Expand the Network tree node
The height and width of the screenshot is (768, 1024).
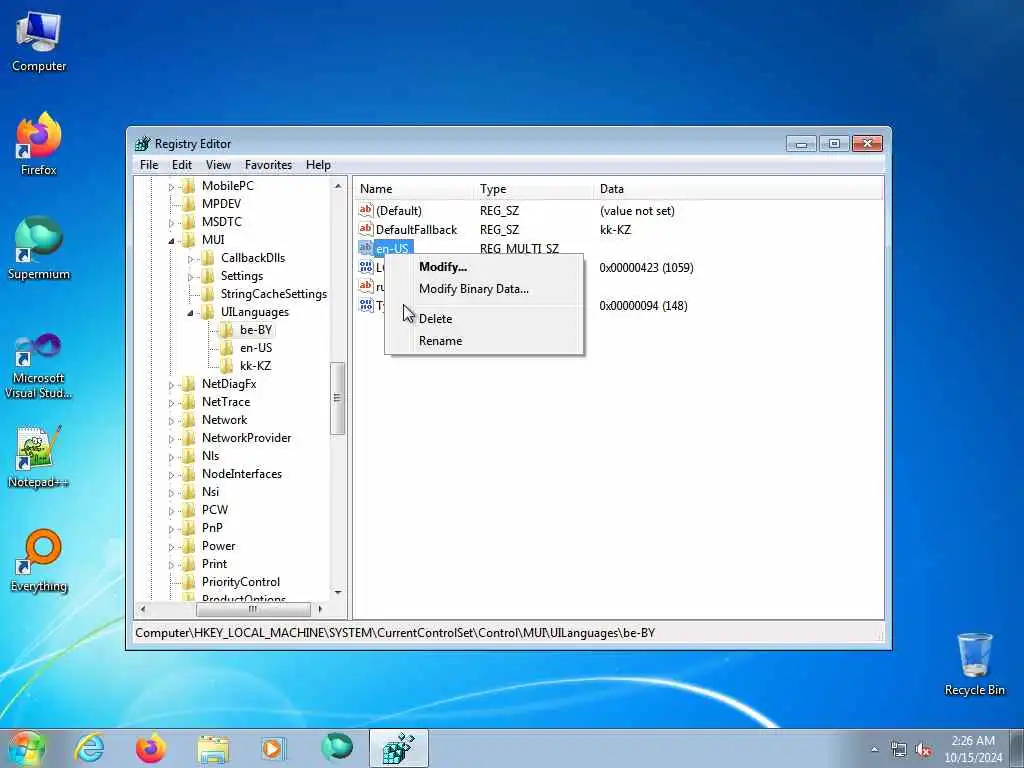(x=172, y=421)
